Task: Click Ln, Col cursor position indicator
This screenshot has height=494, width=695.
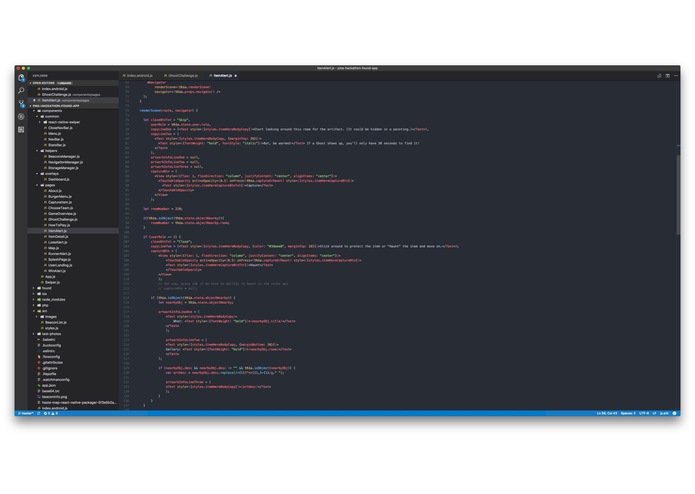Action: pyautogui.click(x=607, y=413)
